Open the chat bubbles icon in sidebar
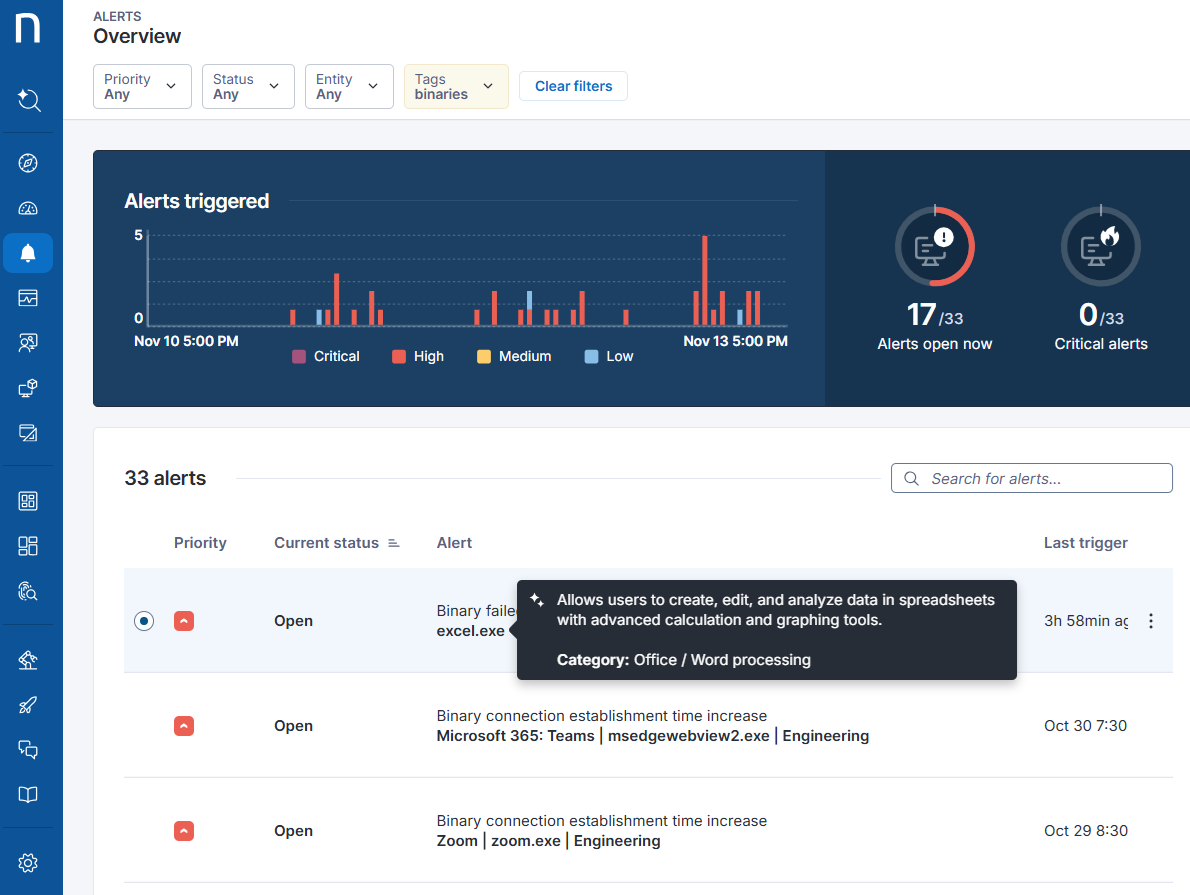This screenshot has height=895, width=1190. pyautogui.click(x=28, y=749)
